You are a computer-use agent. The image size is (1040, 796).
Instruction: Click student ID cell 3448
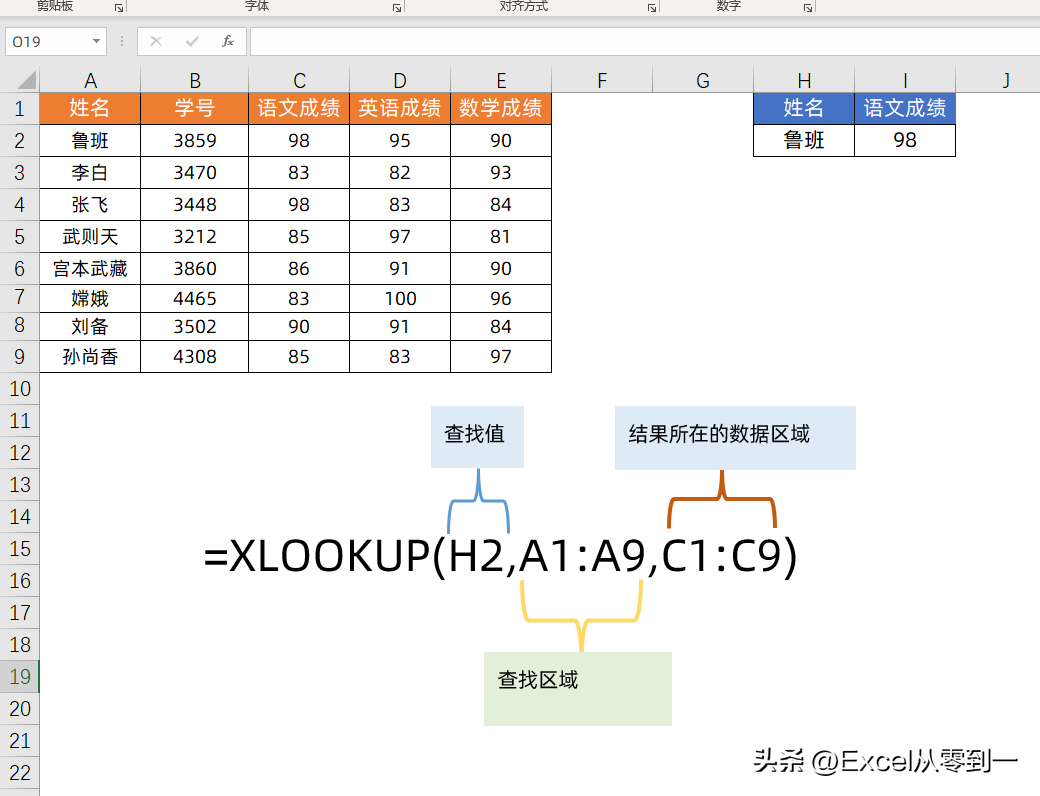195,204
